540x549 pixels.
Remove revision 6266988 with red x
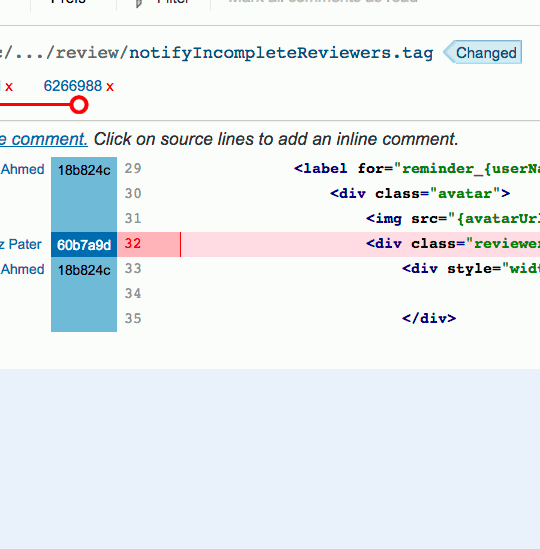pyautogui.click(x=110, y=87)
